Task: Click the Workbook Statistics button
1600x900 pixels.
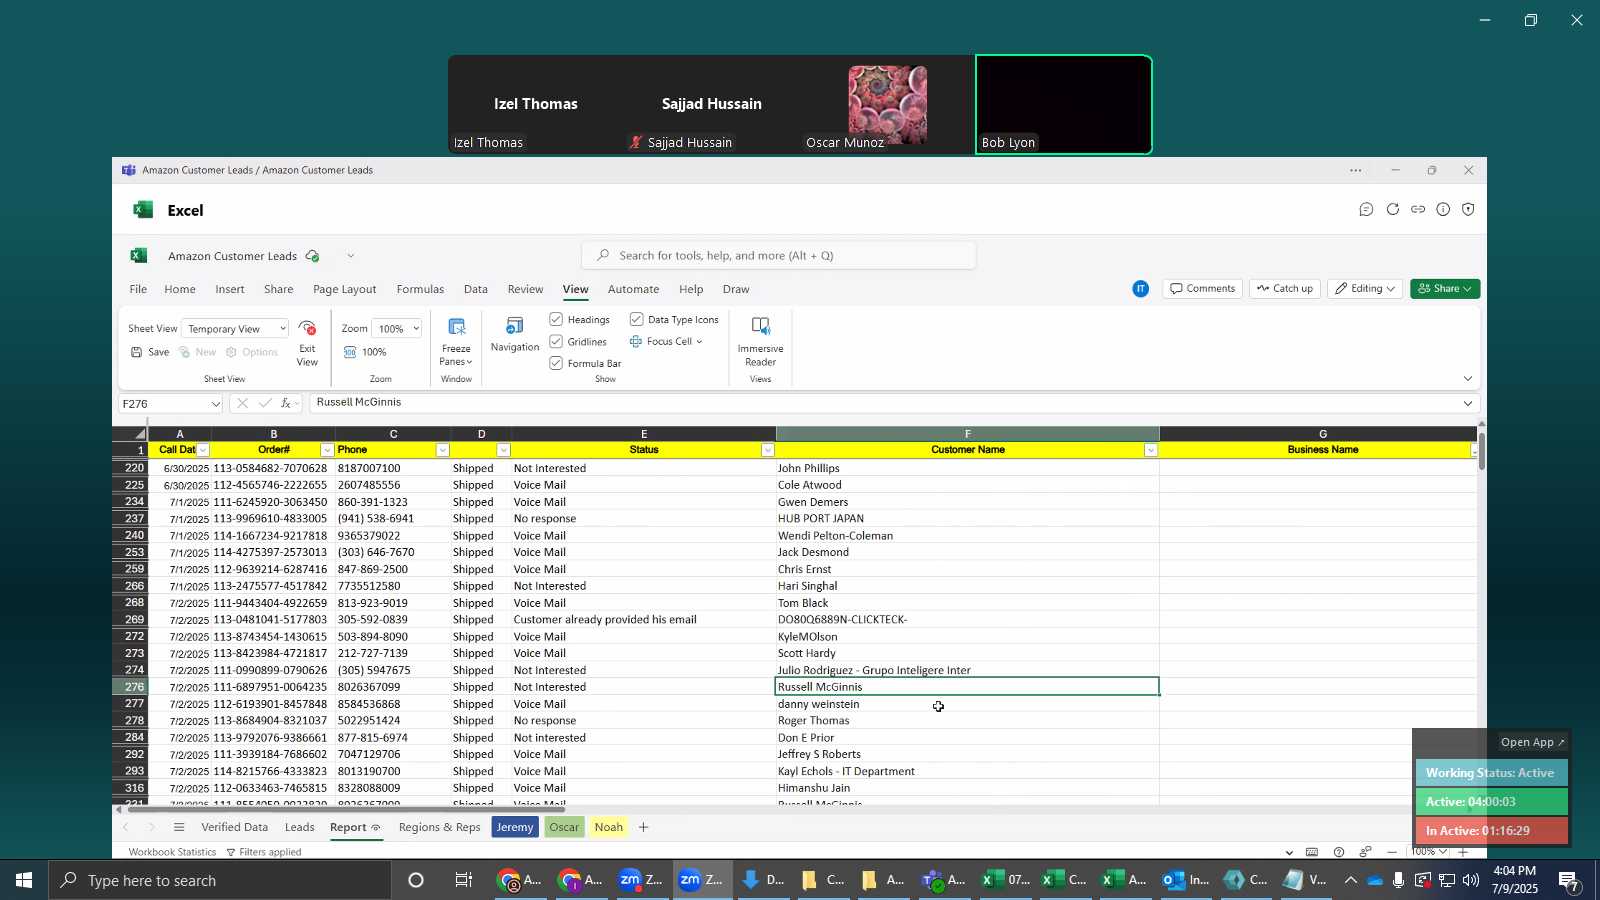Action: [172, 852]
